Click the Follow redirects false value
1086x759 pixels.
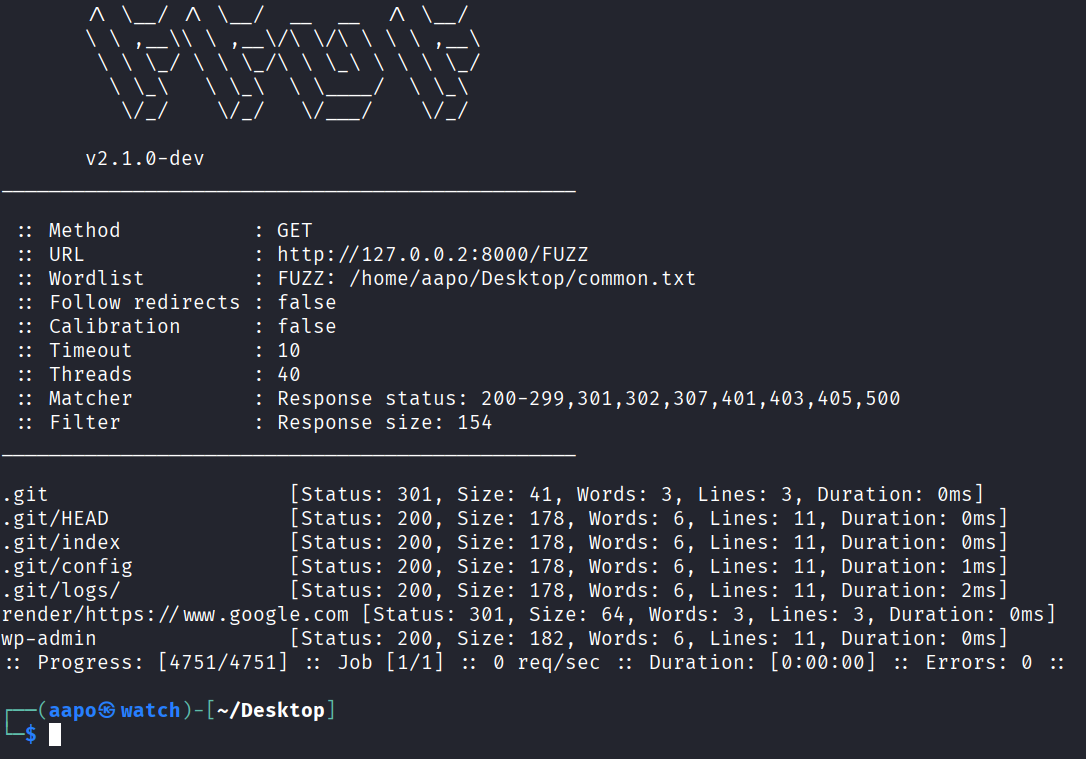click(x=307, y=302)
